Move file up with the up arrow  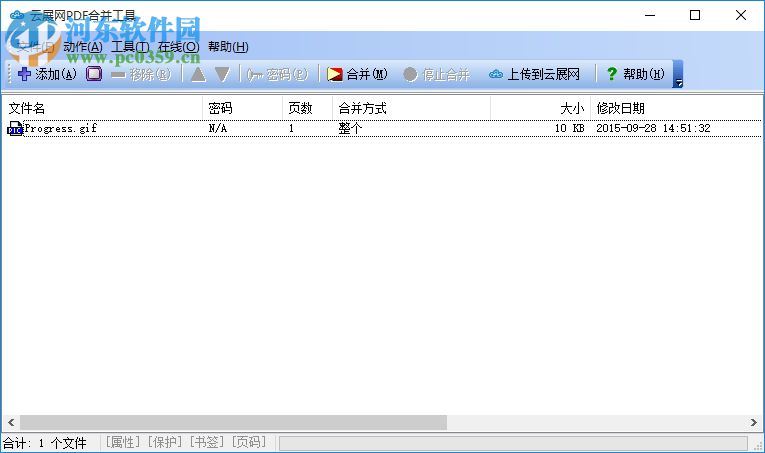point(198,74)
